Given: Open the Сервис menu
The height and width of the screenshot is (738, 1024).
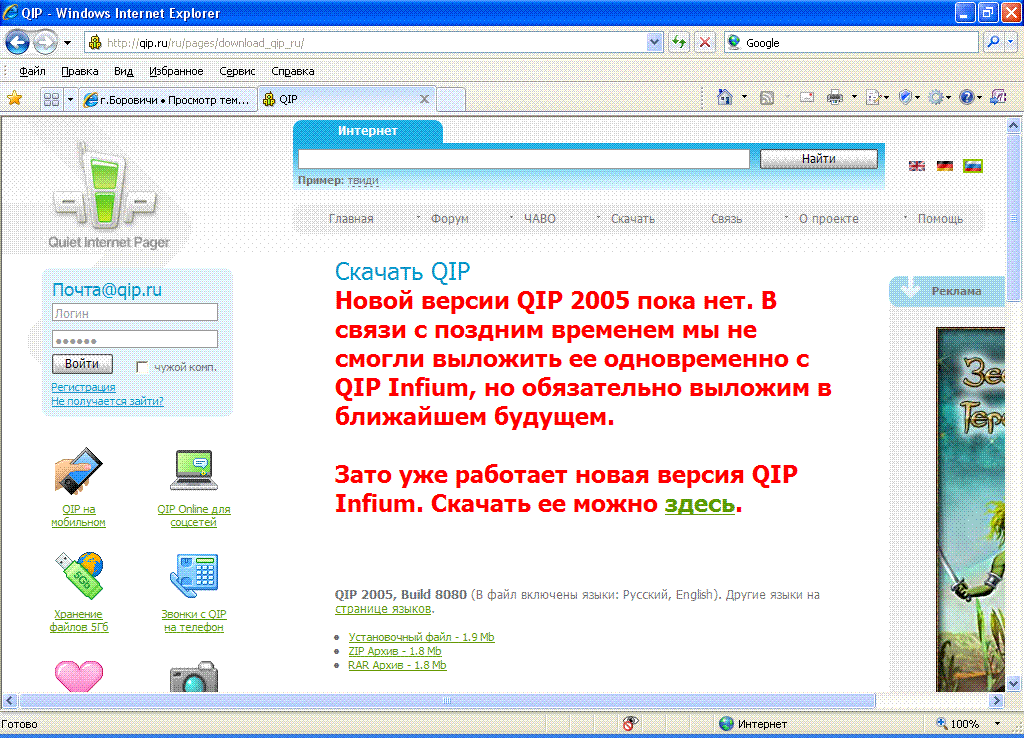Looking at the screenshot, I should pyautogui.click(x=237, y=71).
